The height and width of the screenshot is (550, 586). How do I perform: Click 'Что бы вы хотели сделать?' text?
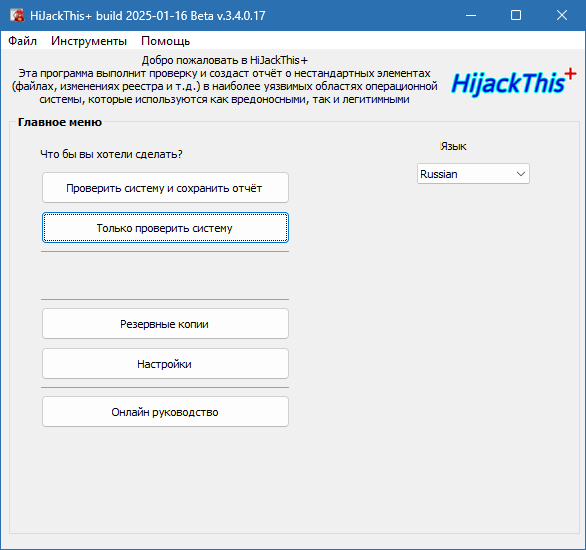[x=111, y=154]
